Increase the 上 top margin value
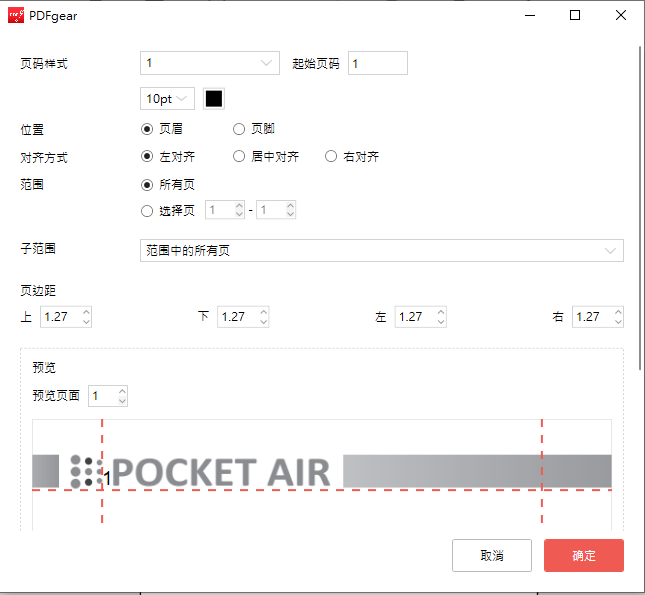 86,312
